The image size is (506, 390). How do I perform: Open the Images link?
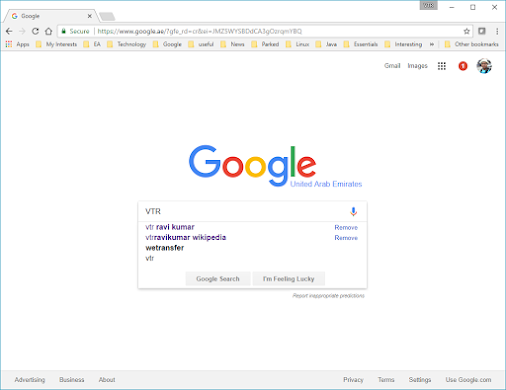(417, 66)
